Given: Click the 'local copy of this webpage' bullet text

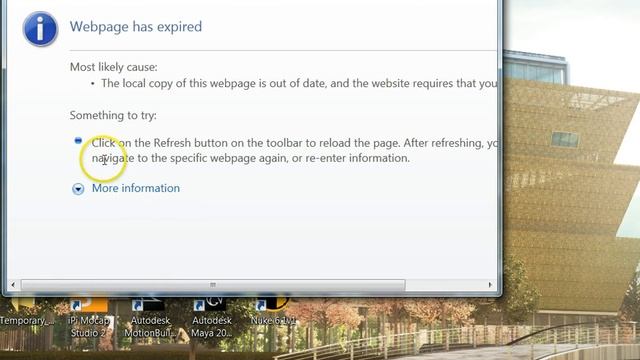Looking at the screenshot, I should coord(299,83).
